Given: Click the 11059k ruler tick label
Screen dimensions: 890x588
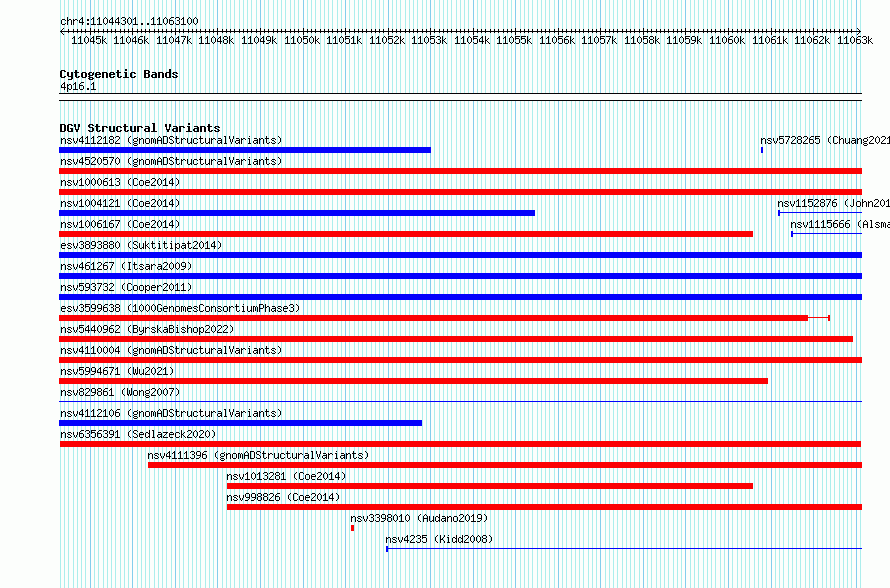Looking at the screenshot, I should pyautogui.click(x=684, y=40).
